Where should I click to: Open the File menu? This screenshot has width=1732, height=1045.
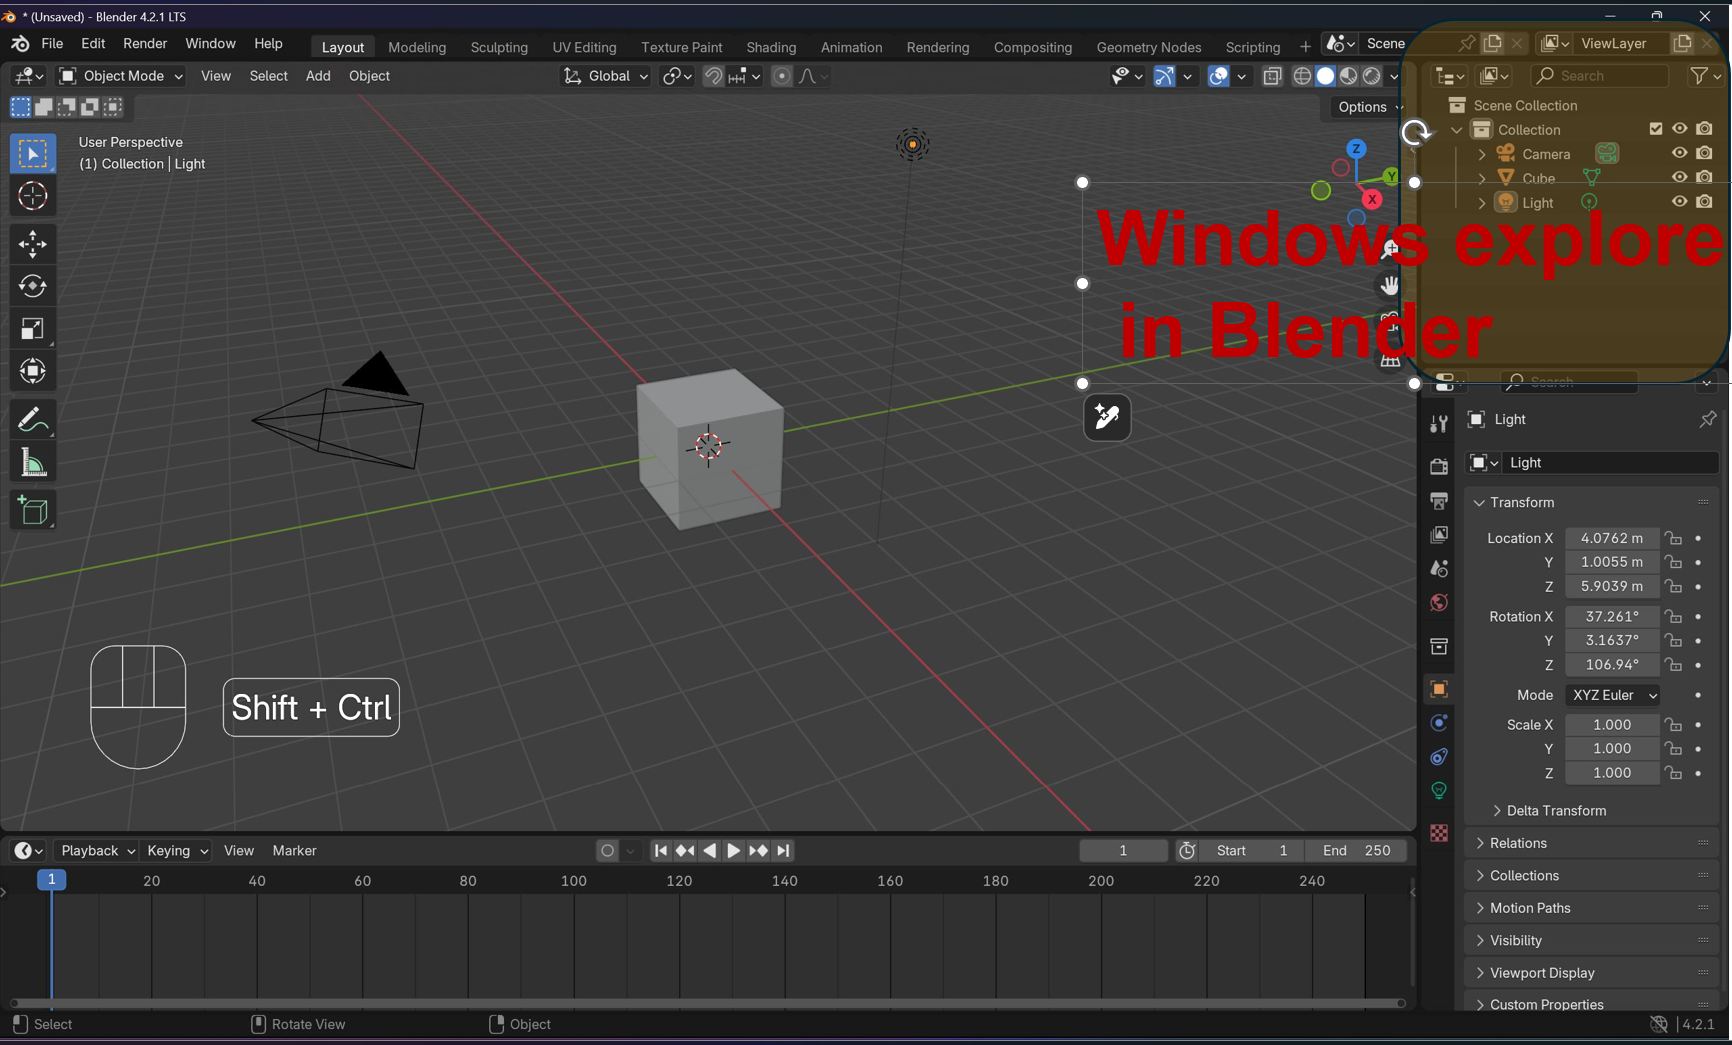[52, 44]
